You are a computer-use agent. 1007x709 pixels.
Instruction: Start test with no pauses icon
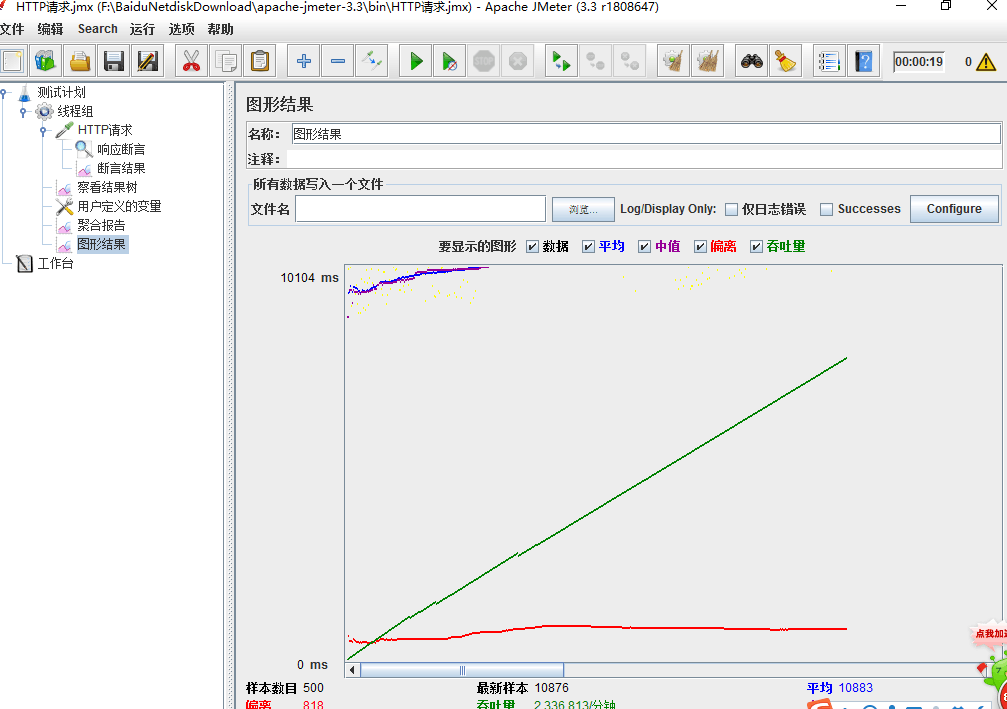(450, 62)
